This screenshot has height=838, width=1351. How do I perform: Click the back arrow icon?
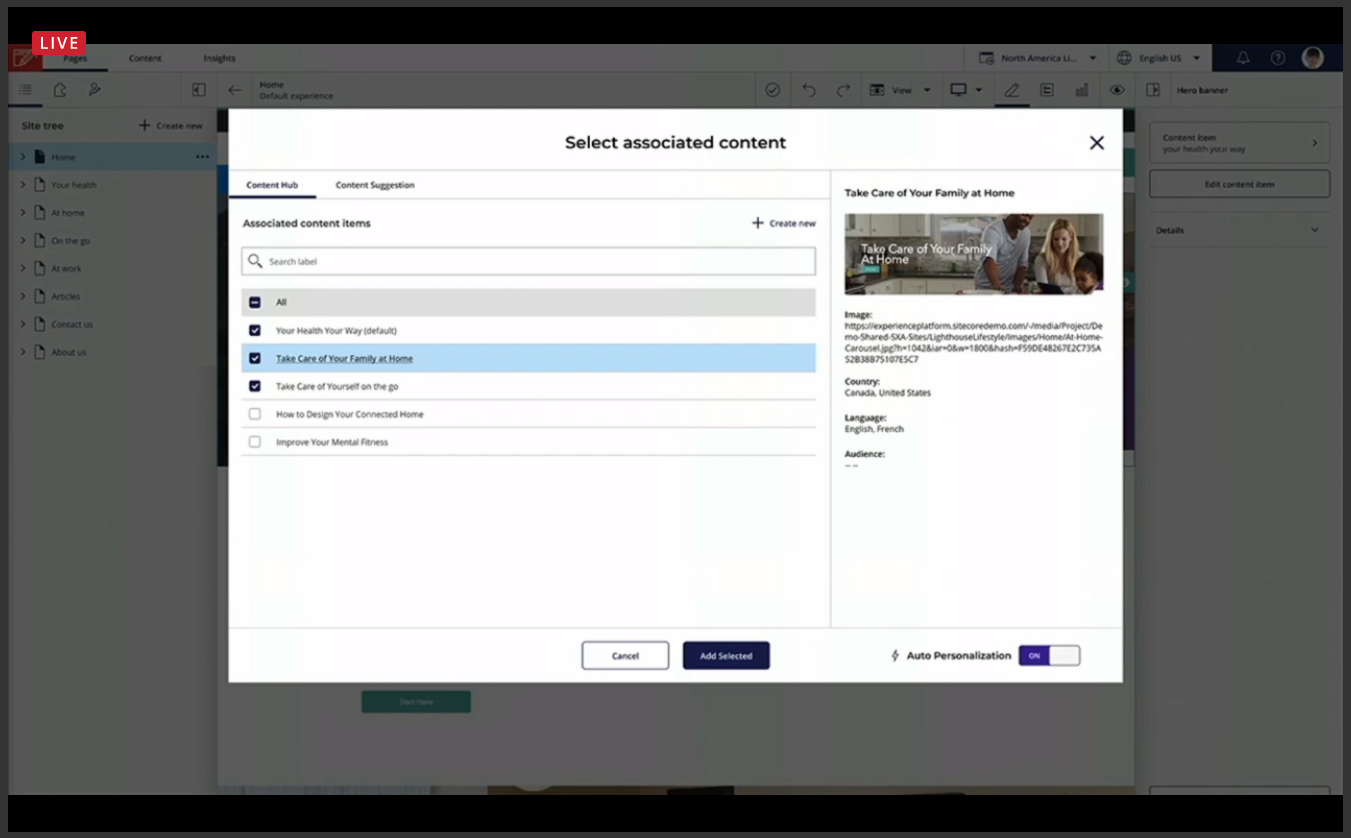point(234,90)
